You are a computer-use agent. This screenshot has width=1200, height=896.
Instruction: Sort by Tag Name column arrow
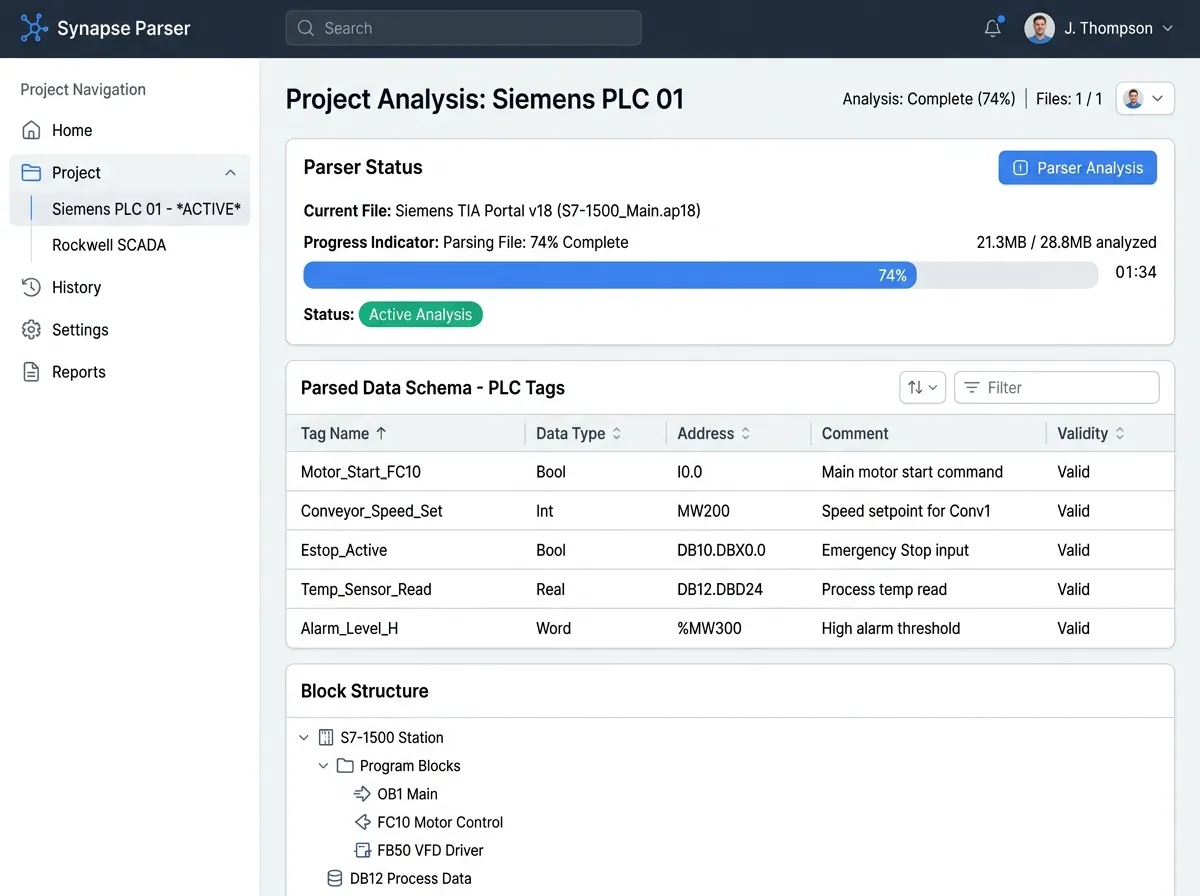pos(381,433)
